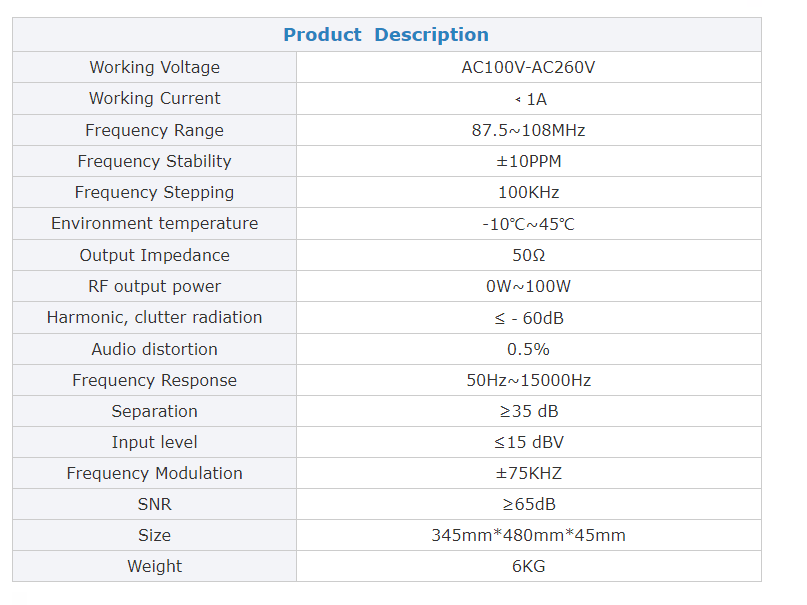
Task: Click the Product Description table header
Action: click(386, 35)
